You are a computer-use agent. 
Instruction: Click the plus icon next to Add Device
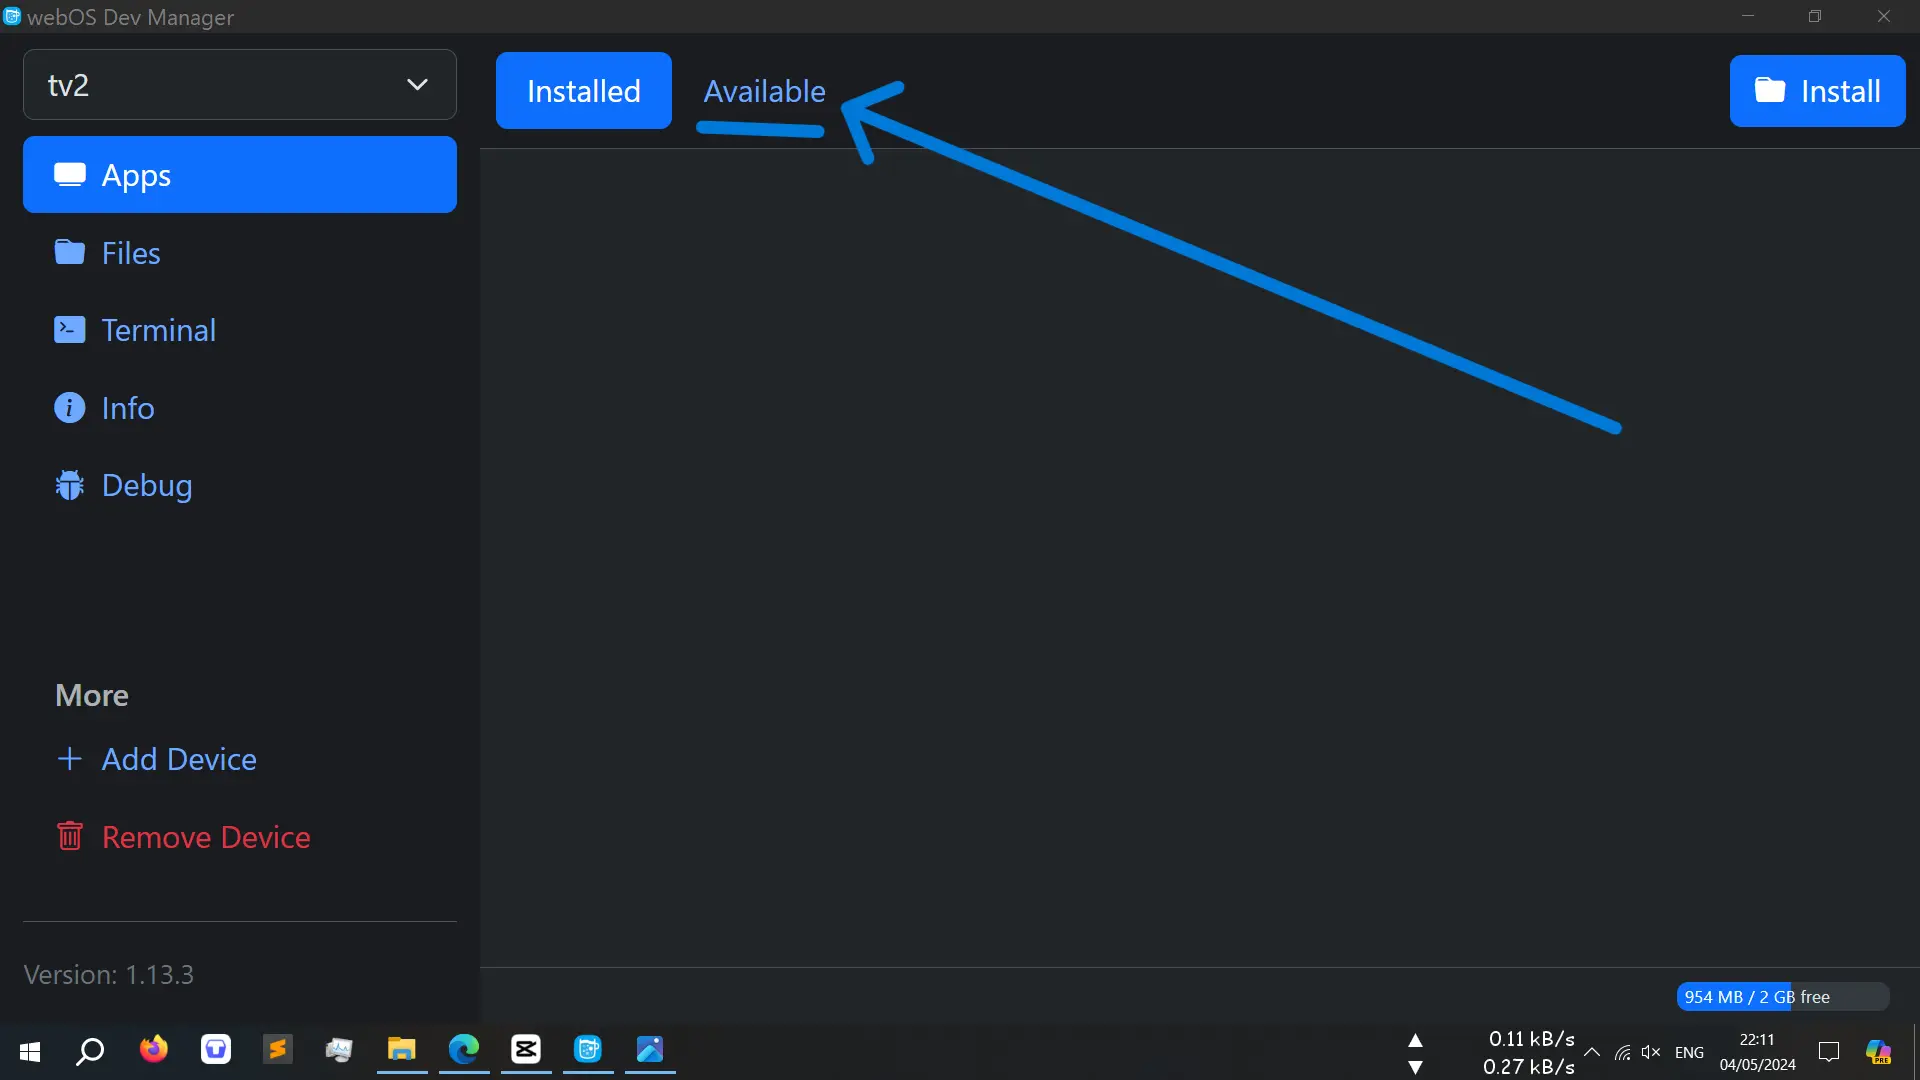click(69, 759)
